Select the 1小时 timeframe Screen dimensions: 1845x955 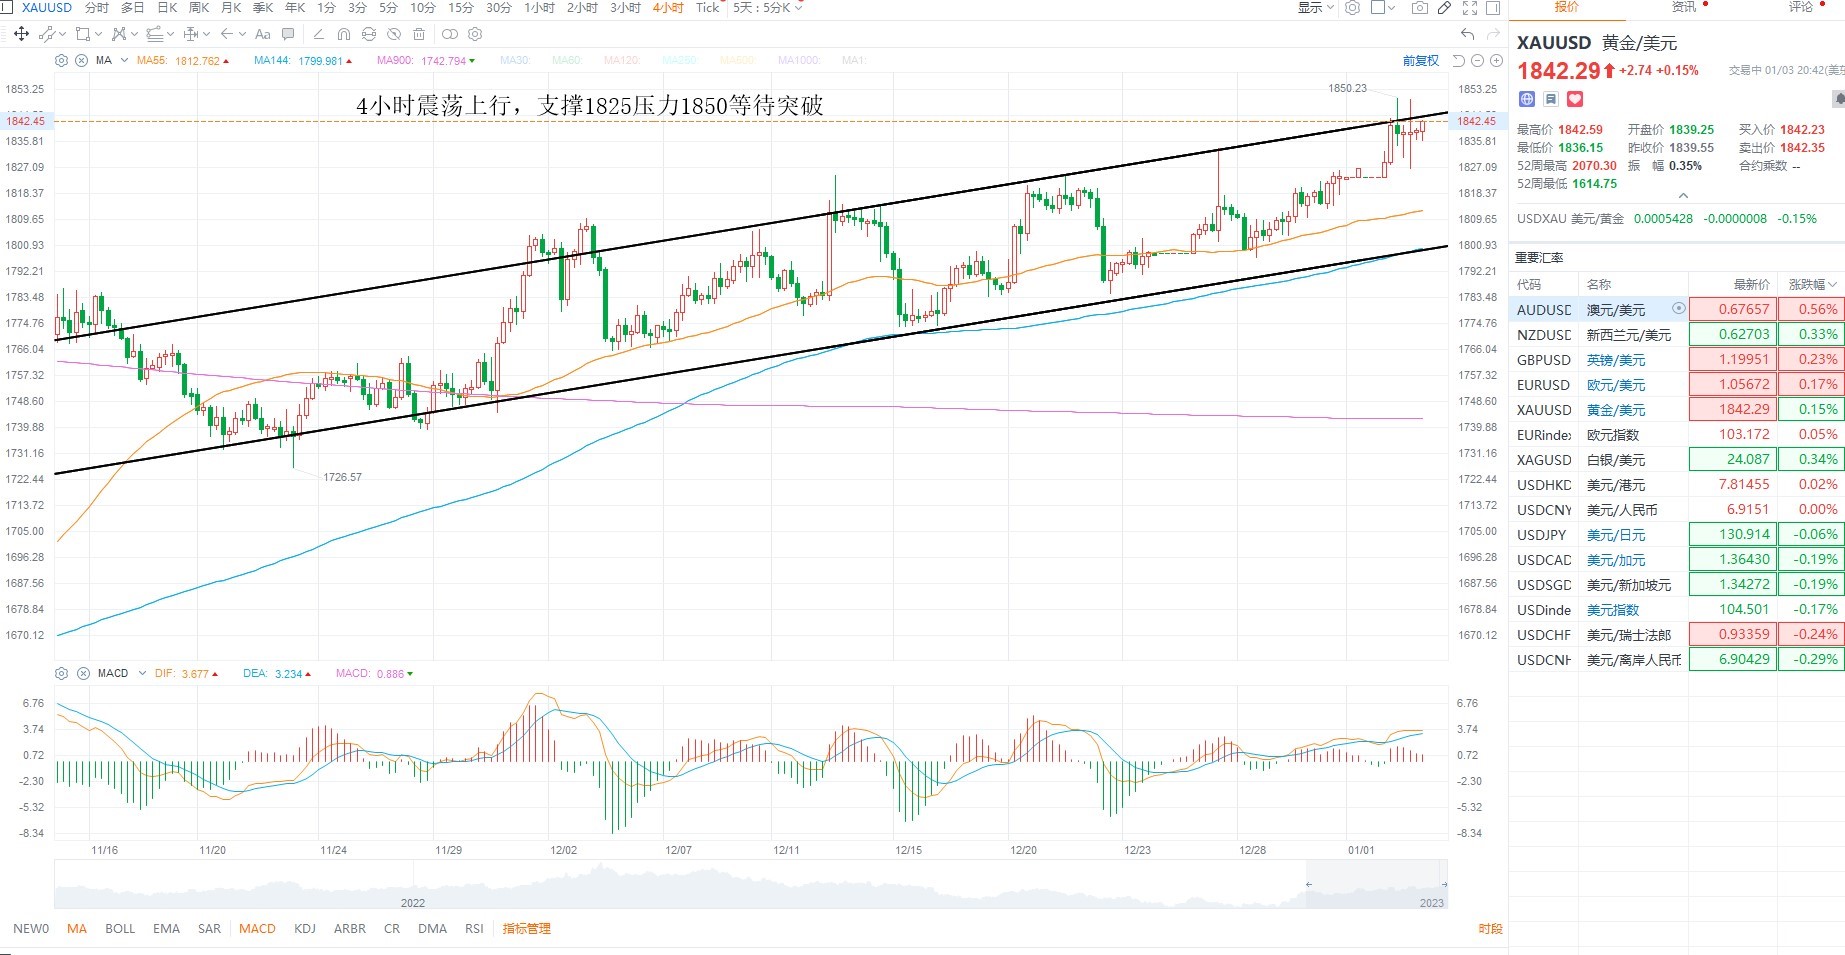[539, 8]
